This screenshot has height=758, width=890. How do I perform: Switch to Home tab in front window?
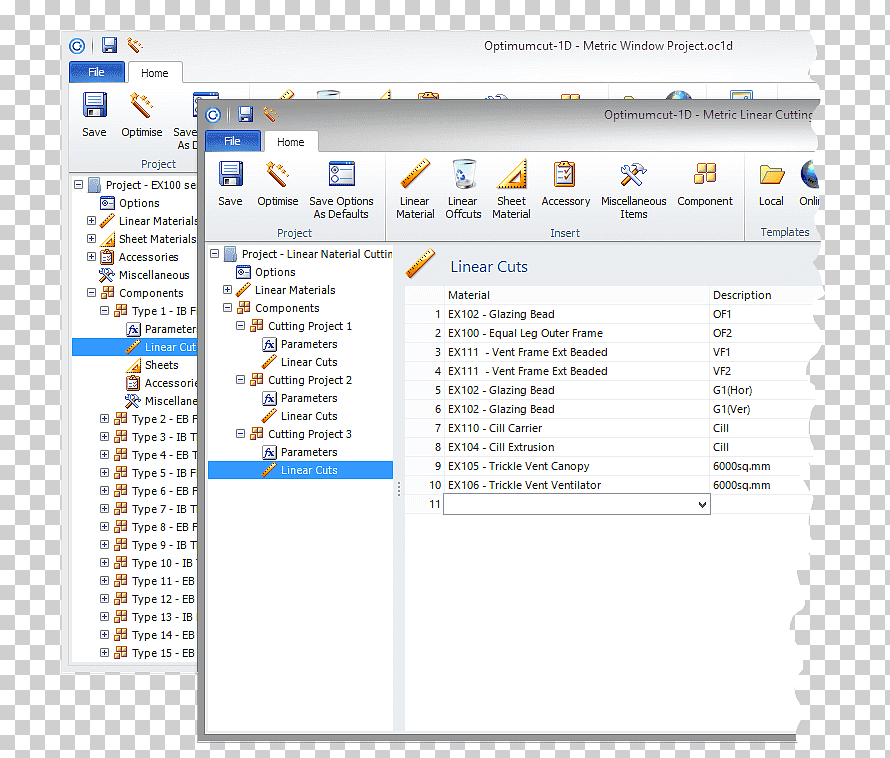(291, 142)
